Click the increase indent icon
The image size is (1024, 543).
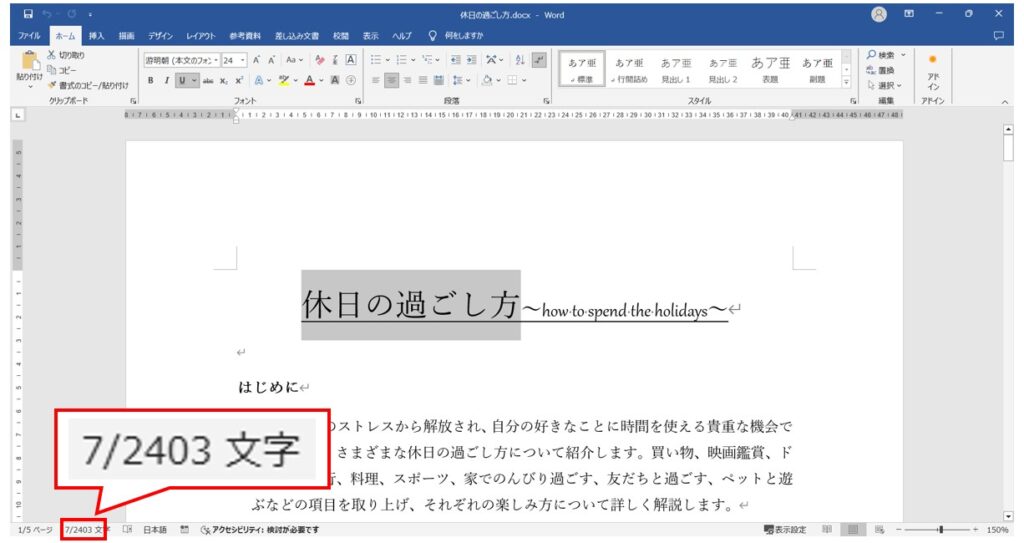(x=471, y=60)
